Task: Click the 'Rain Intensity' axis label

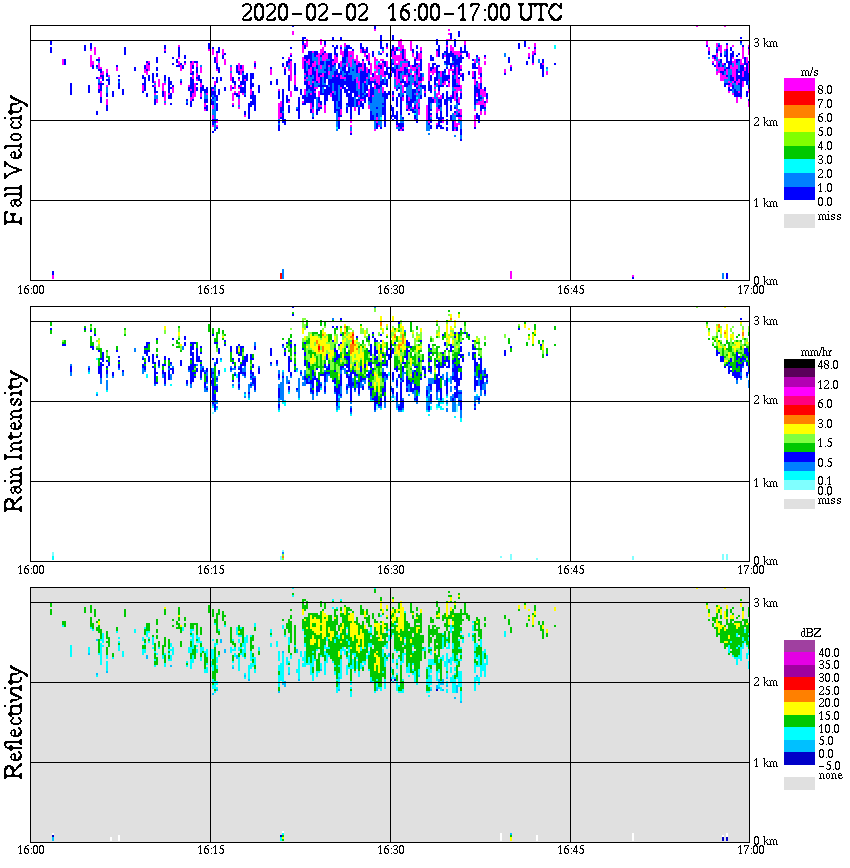Action: [14, 441]
